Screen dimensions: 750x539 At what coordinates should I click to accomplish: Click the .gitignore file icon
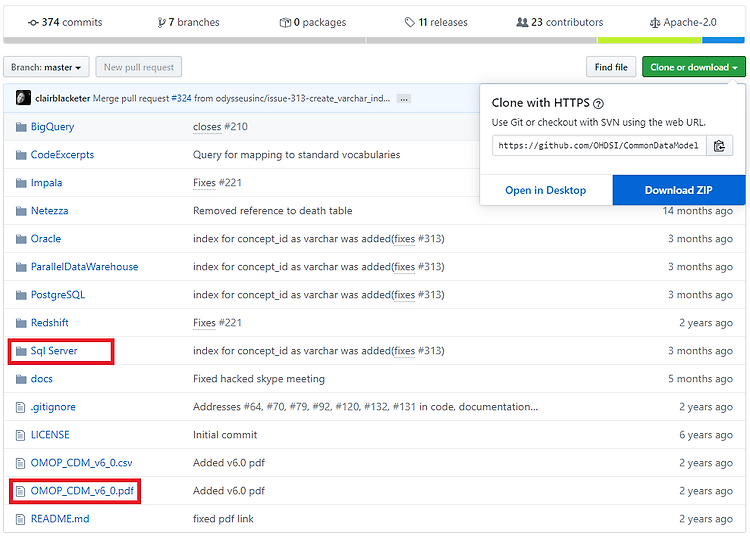20,407
